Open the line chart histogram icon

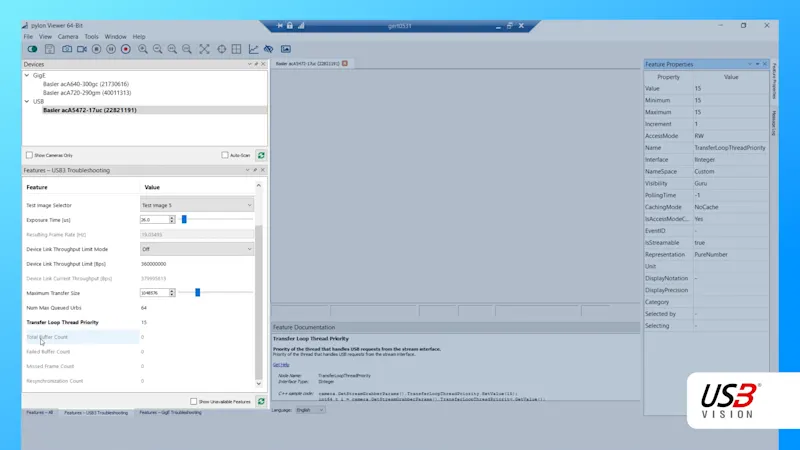pos(253,49)
